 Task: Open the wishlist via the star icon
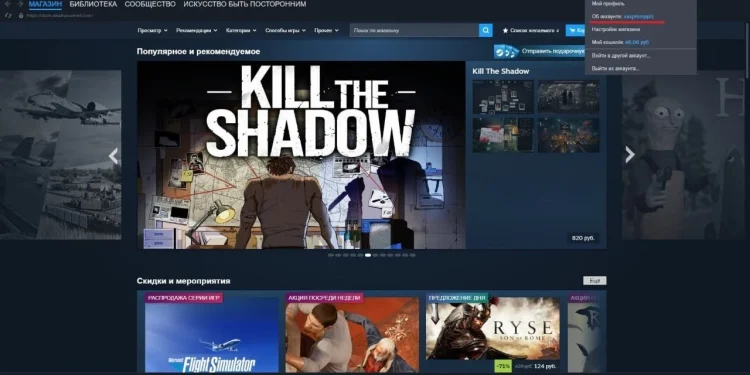(x=505, y=31)
